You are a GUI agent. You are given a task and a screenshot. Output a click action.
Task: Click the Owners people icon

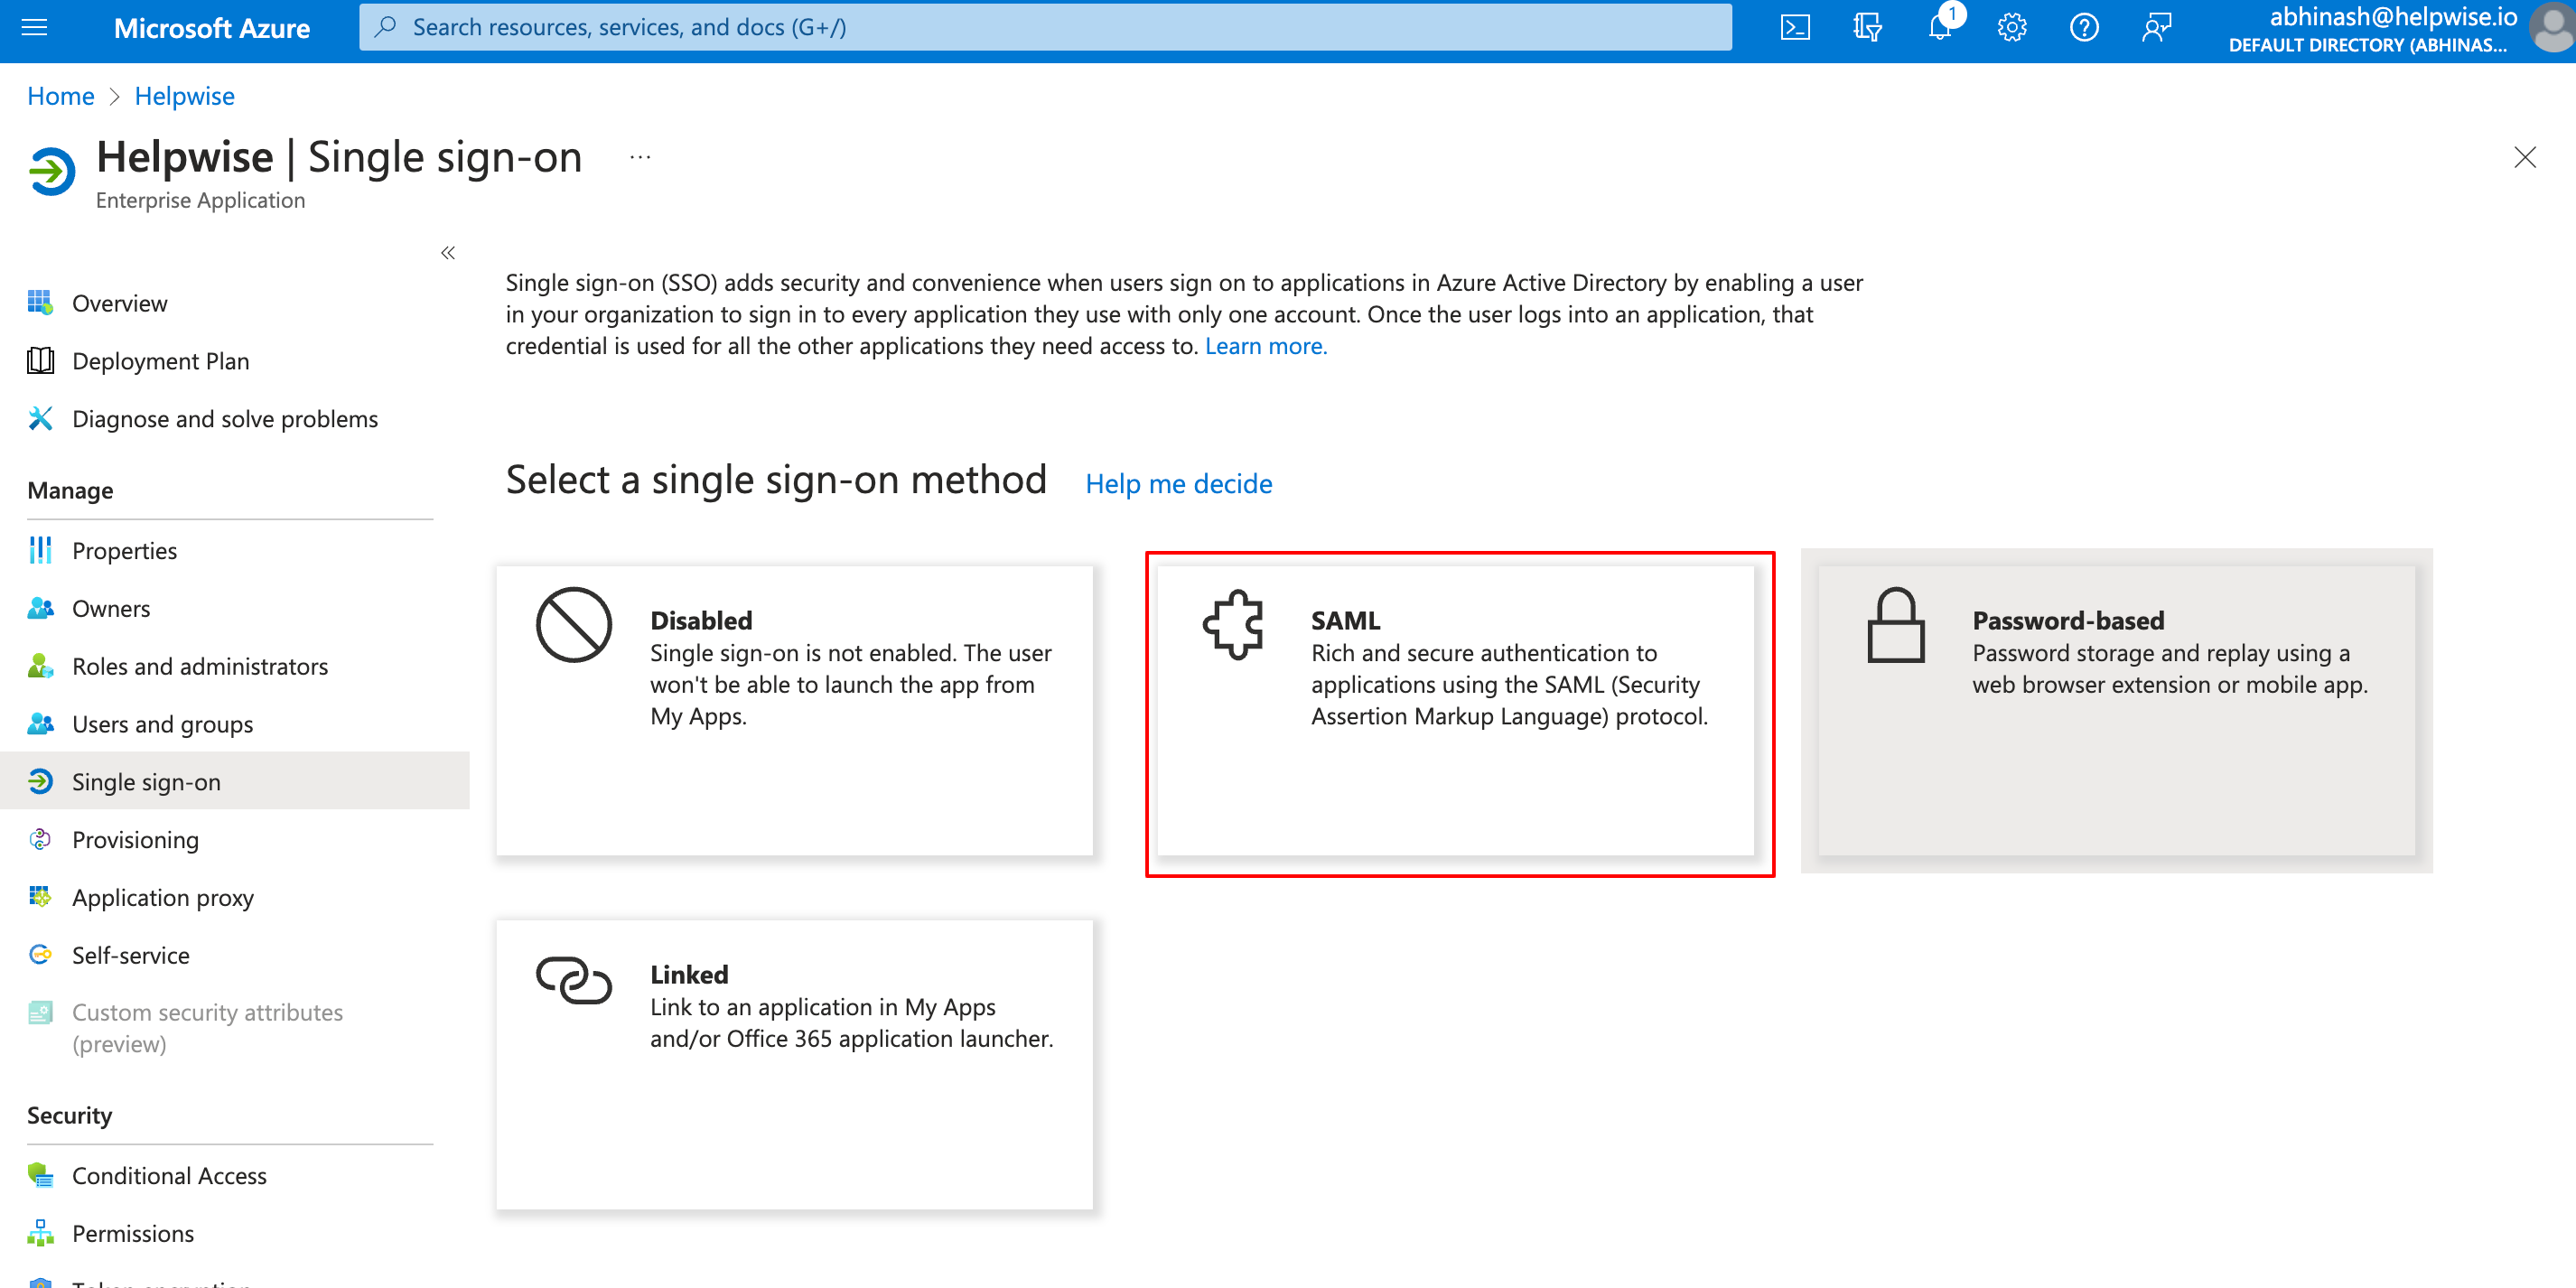tap(40, 608)
